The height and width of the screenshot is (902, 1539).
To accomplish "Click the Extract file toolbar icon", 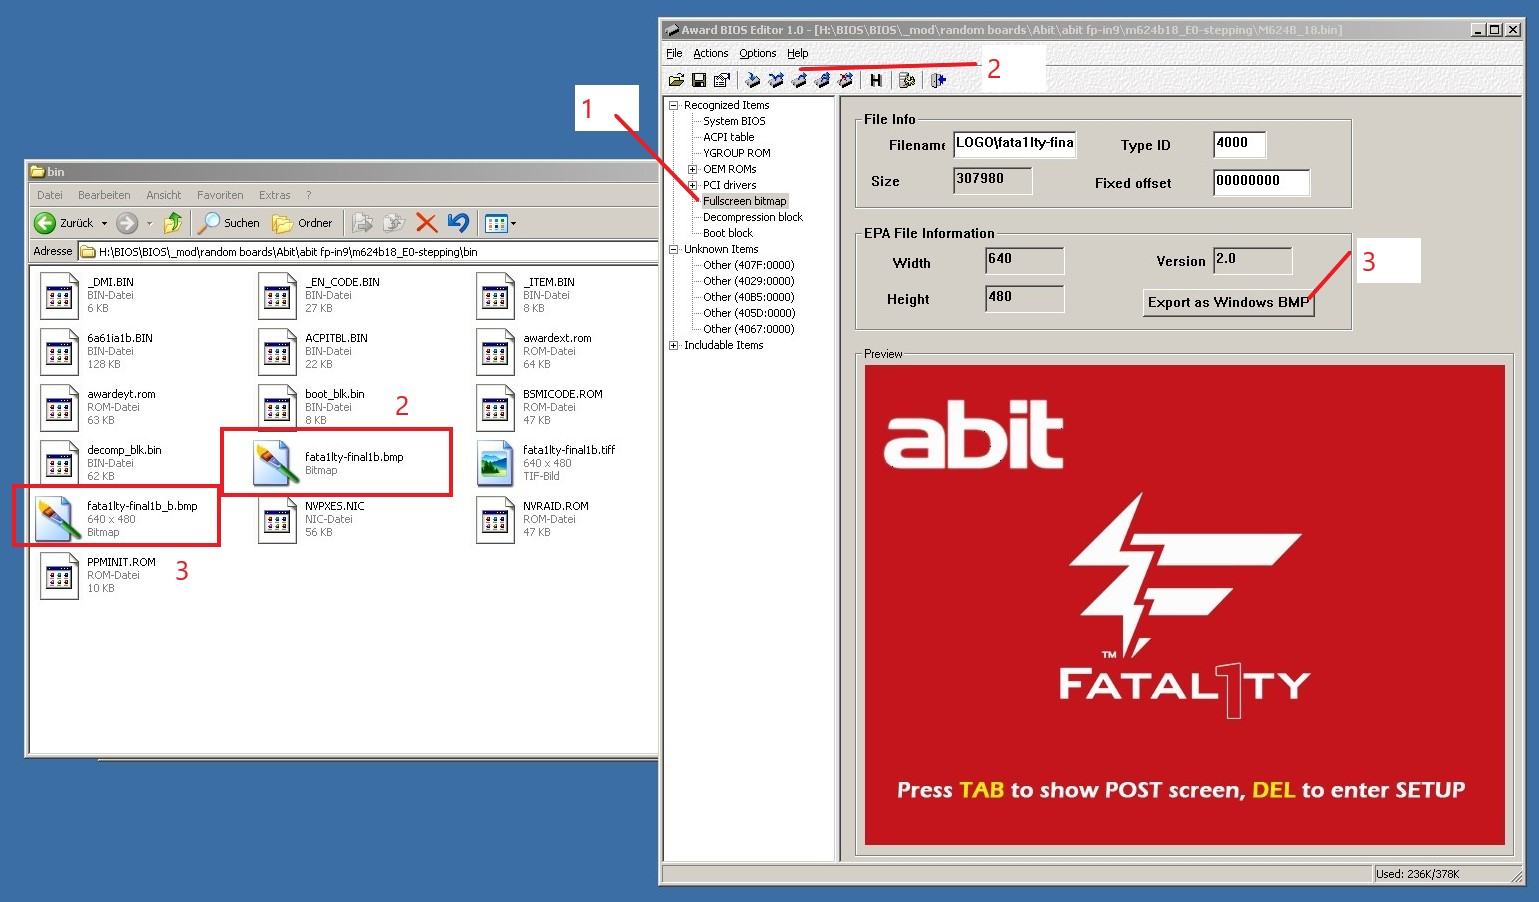I will tap(799, 80).
